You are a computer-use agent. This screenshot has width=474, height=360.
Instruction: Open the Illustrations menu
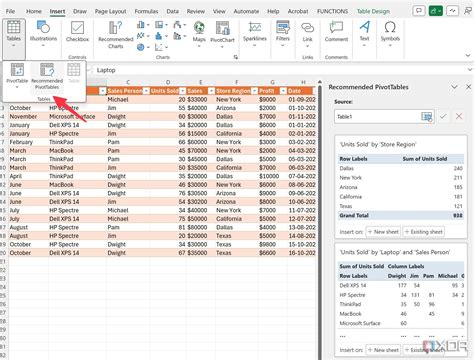[43, 34]
